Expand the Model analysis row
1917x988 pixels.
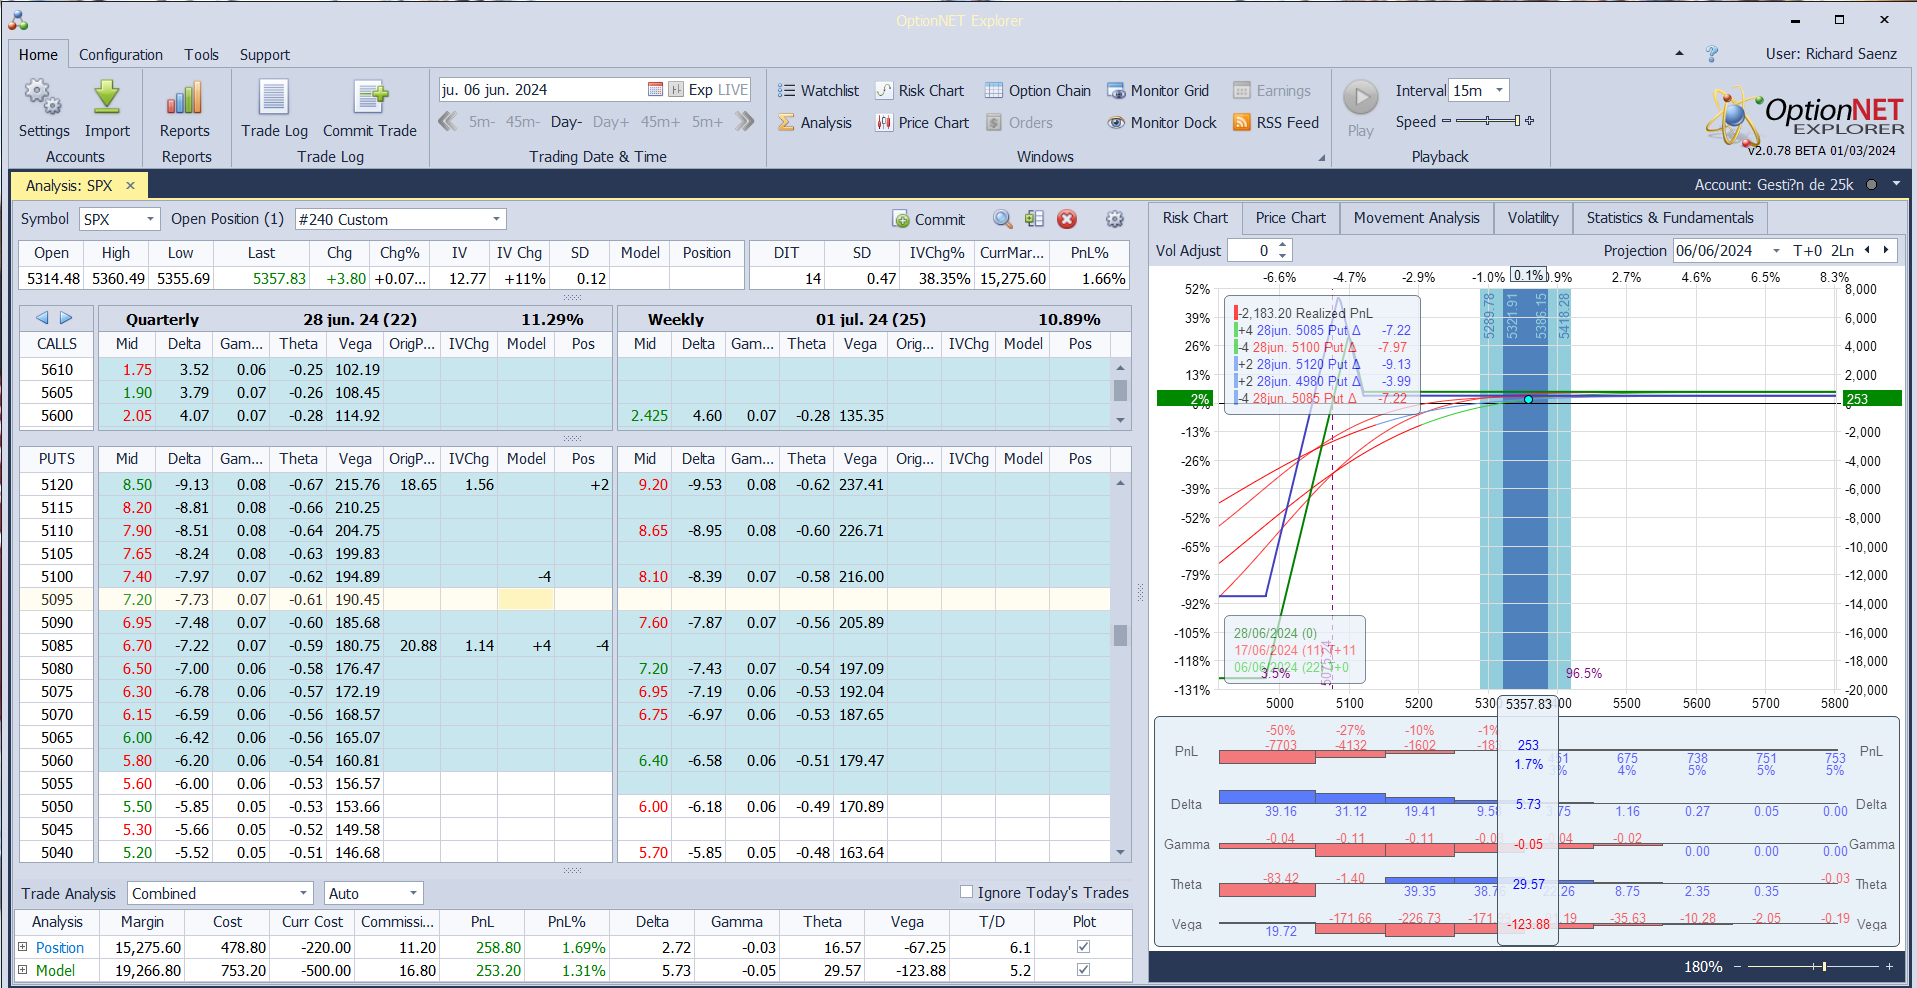pos(22,969)
